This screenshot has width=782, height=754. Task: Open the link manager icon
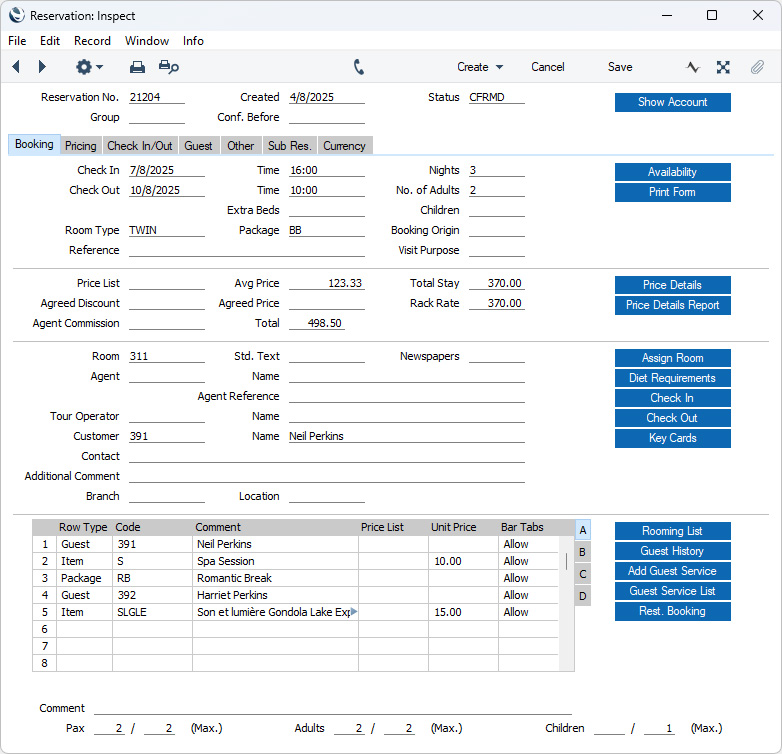[x=723, y=67]
